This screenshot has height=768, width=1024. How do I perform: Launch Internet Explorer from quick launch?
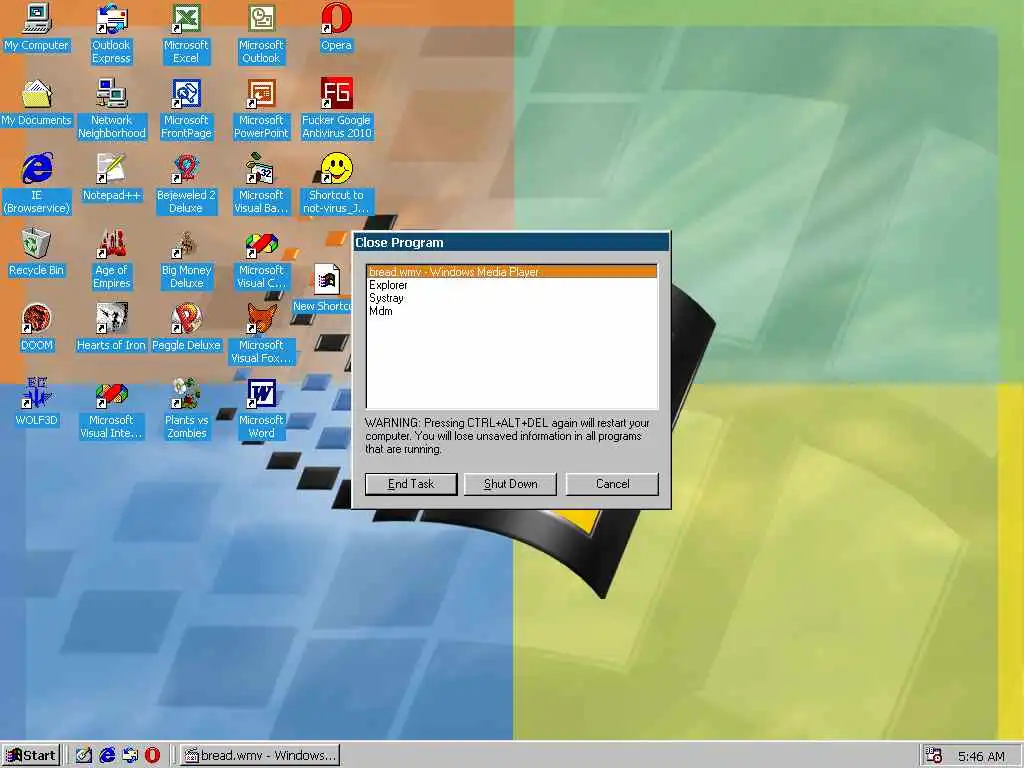click(x=107, y=756)
